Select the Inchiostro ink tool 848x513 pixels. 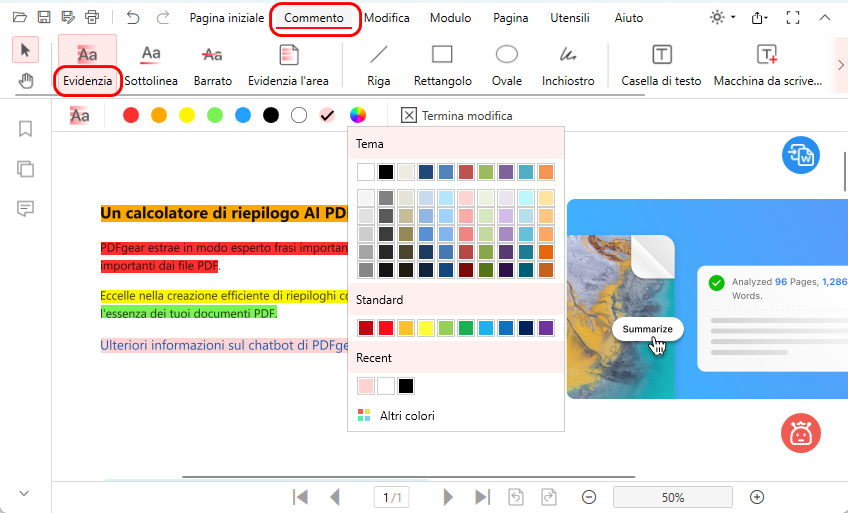click(x=568, y=66)
